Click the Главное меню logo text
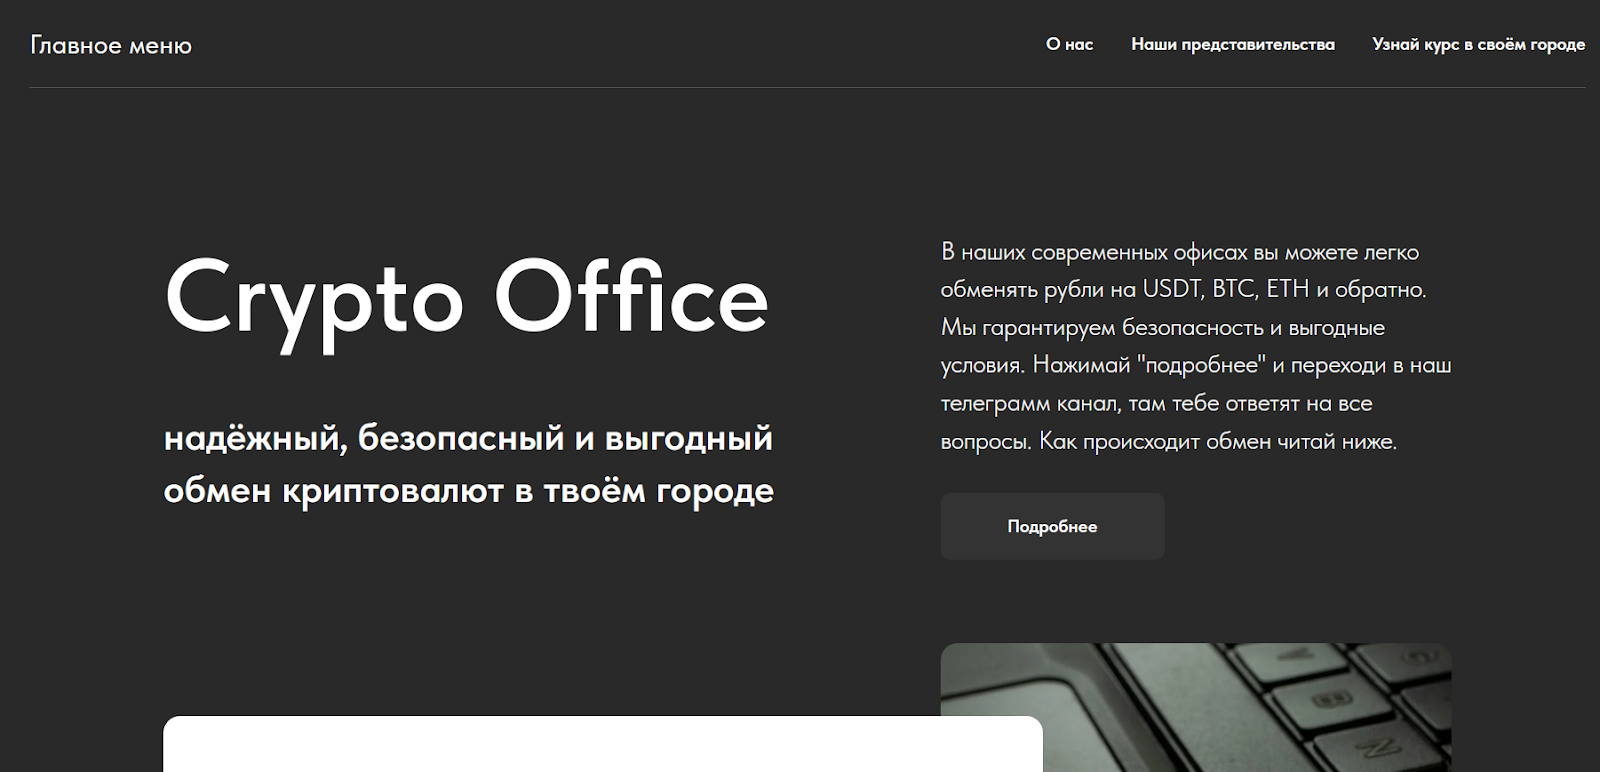1600x772 pixels. click(x=111, y=45)
